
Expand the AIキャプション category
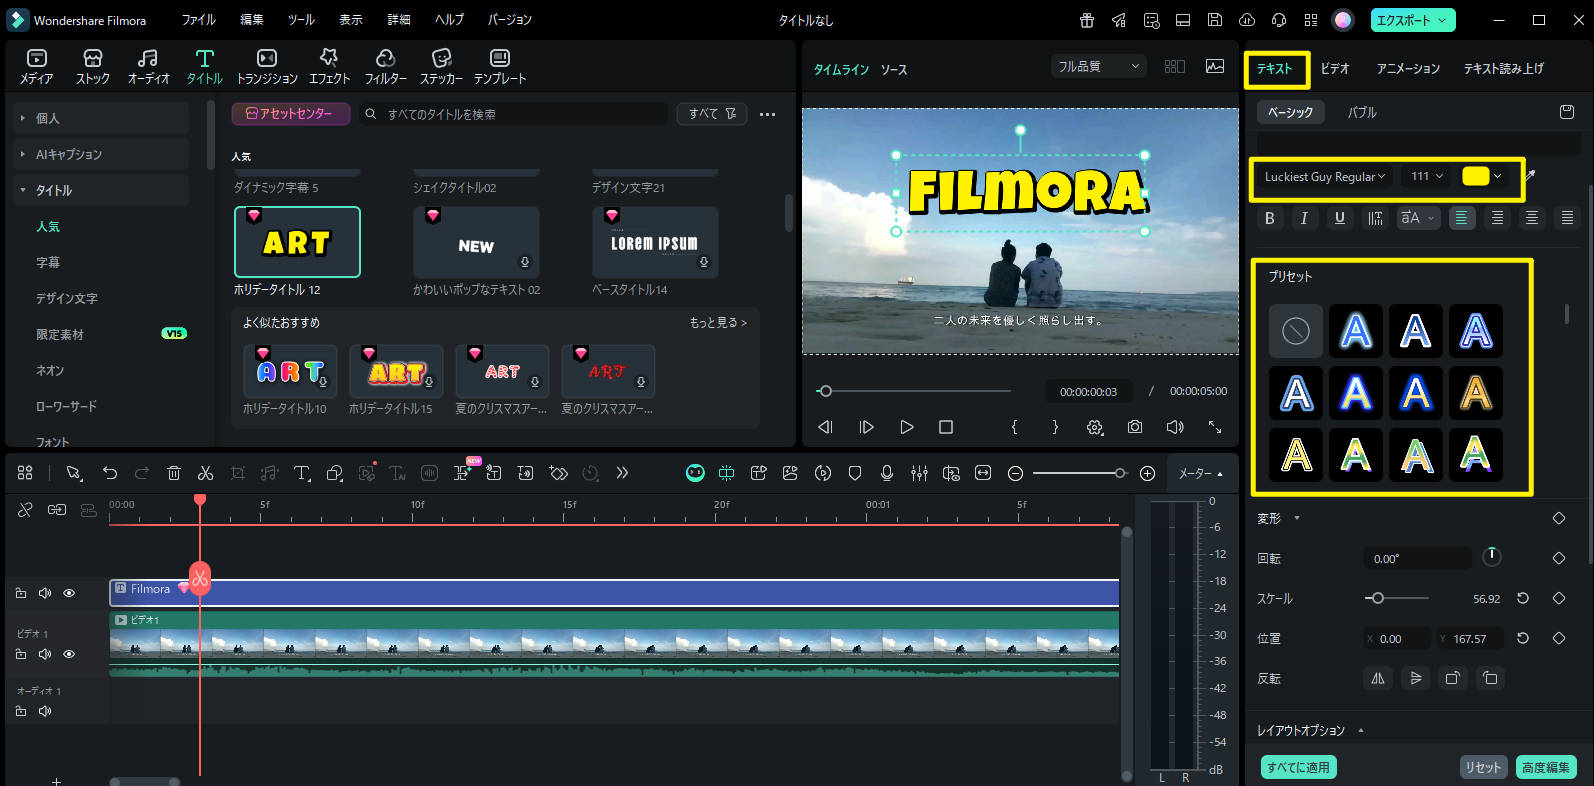pos(22,154)
